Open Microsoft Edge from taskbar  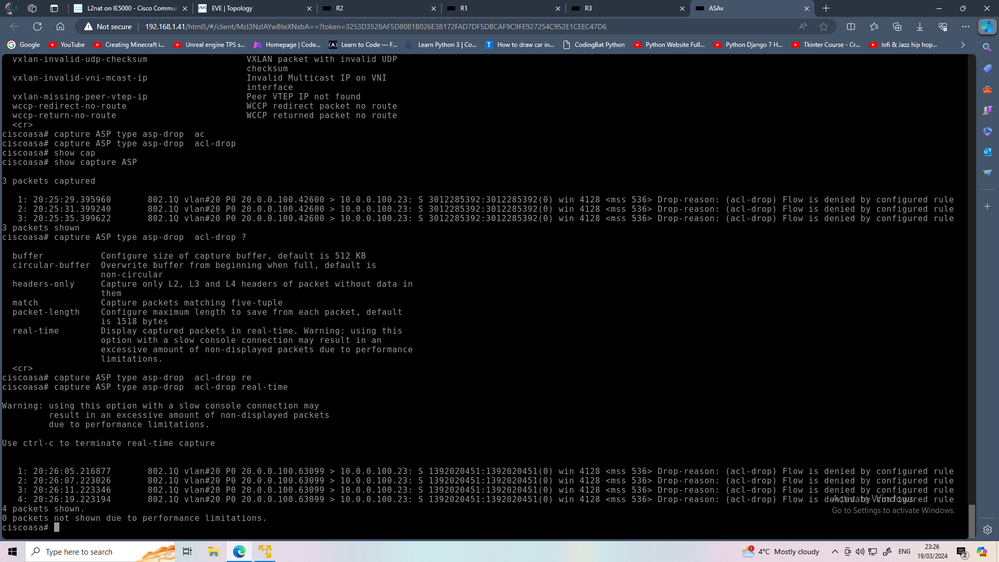pyautogui.click(x=239, y=551)
